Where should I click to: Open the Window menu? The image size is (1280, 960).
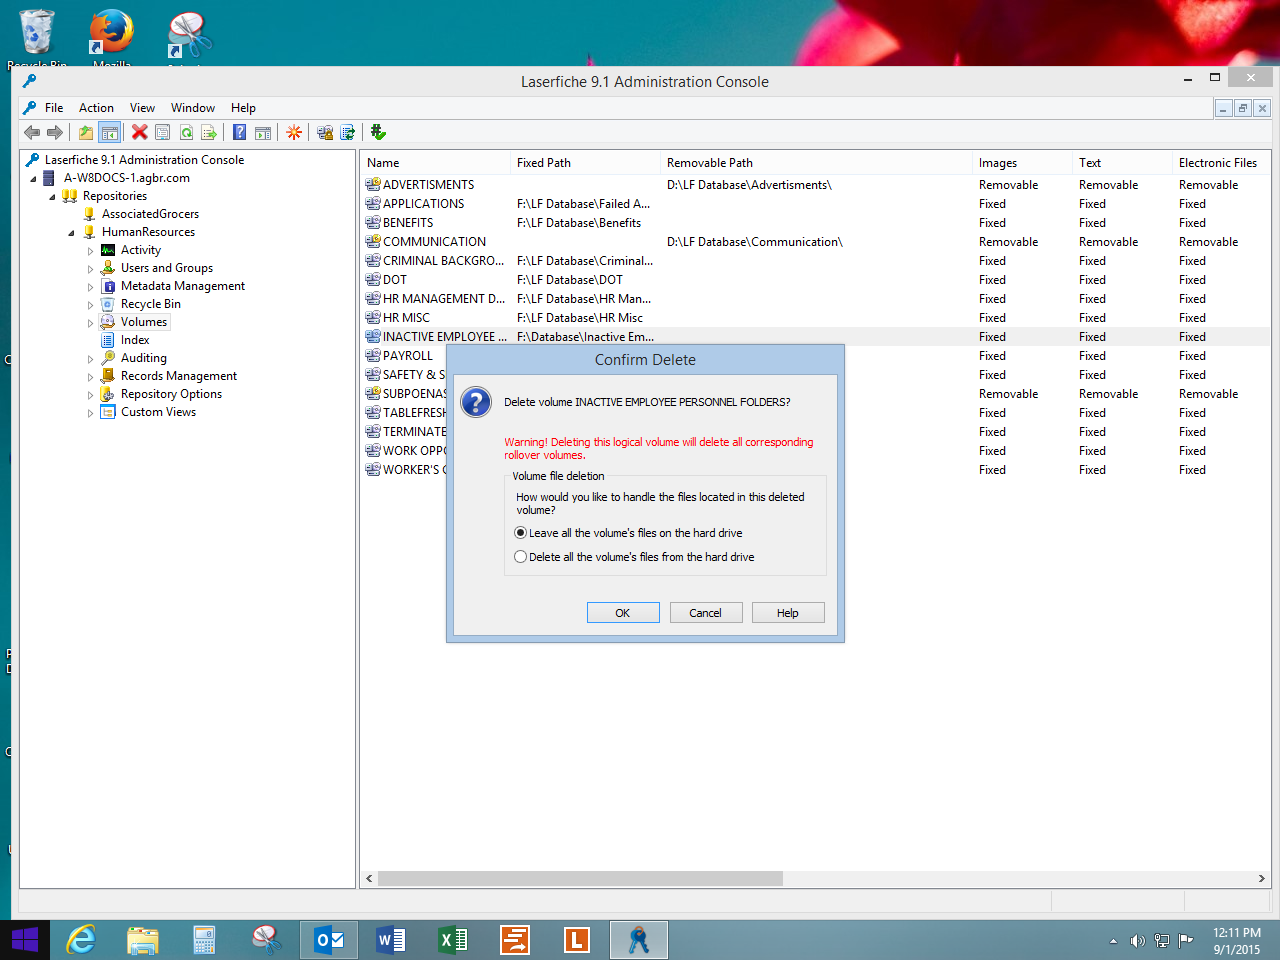[x=192, y=108]
